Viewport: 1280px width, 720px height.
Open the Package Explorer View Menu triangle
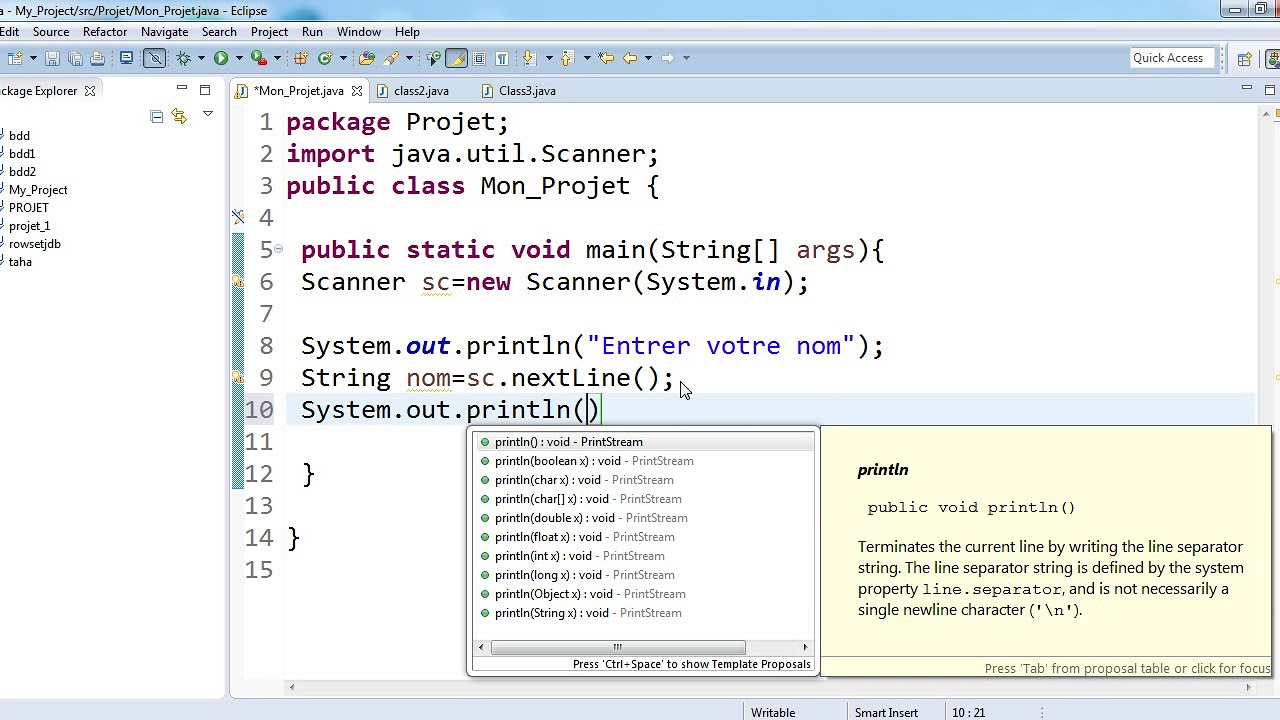pos(207,115)
